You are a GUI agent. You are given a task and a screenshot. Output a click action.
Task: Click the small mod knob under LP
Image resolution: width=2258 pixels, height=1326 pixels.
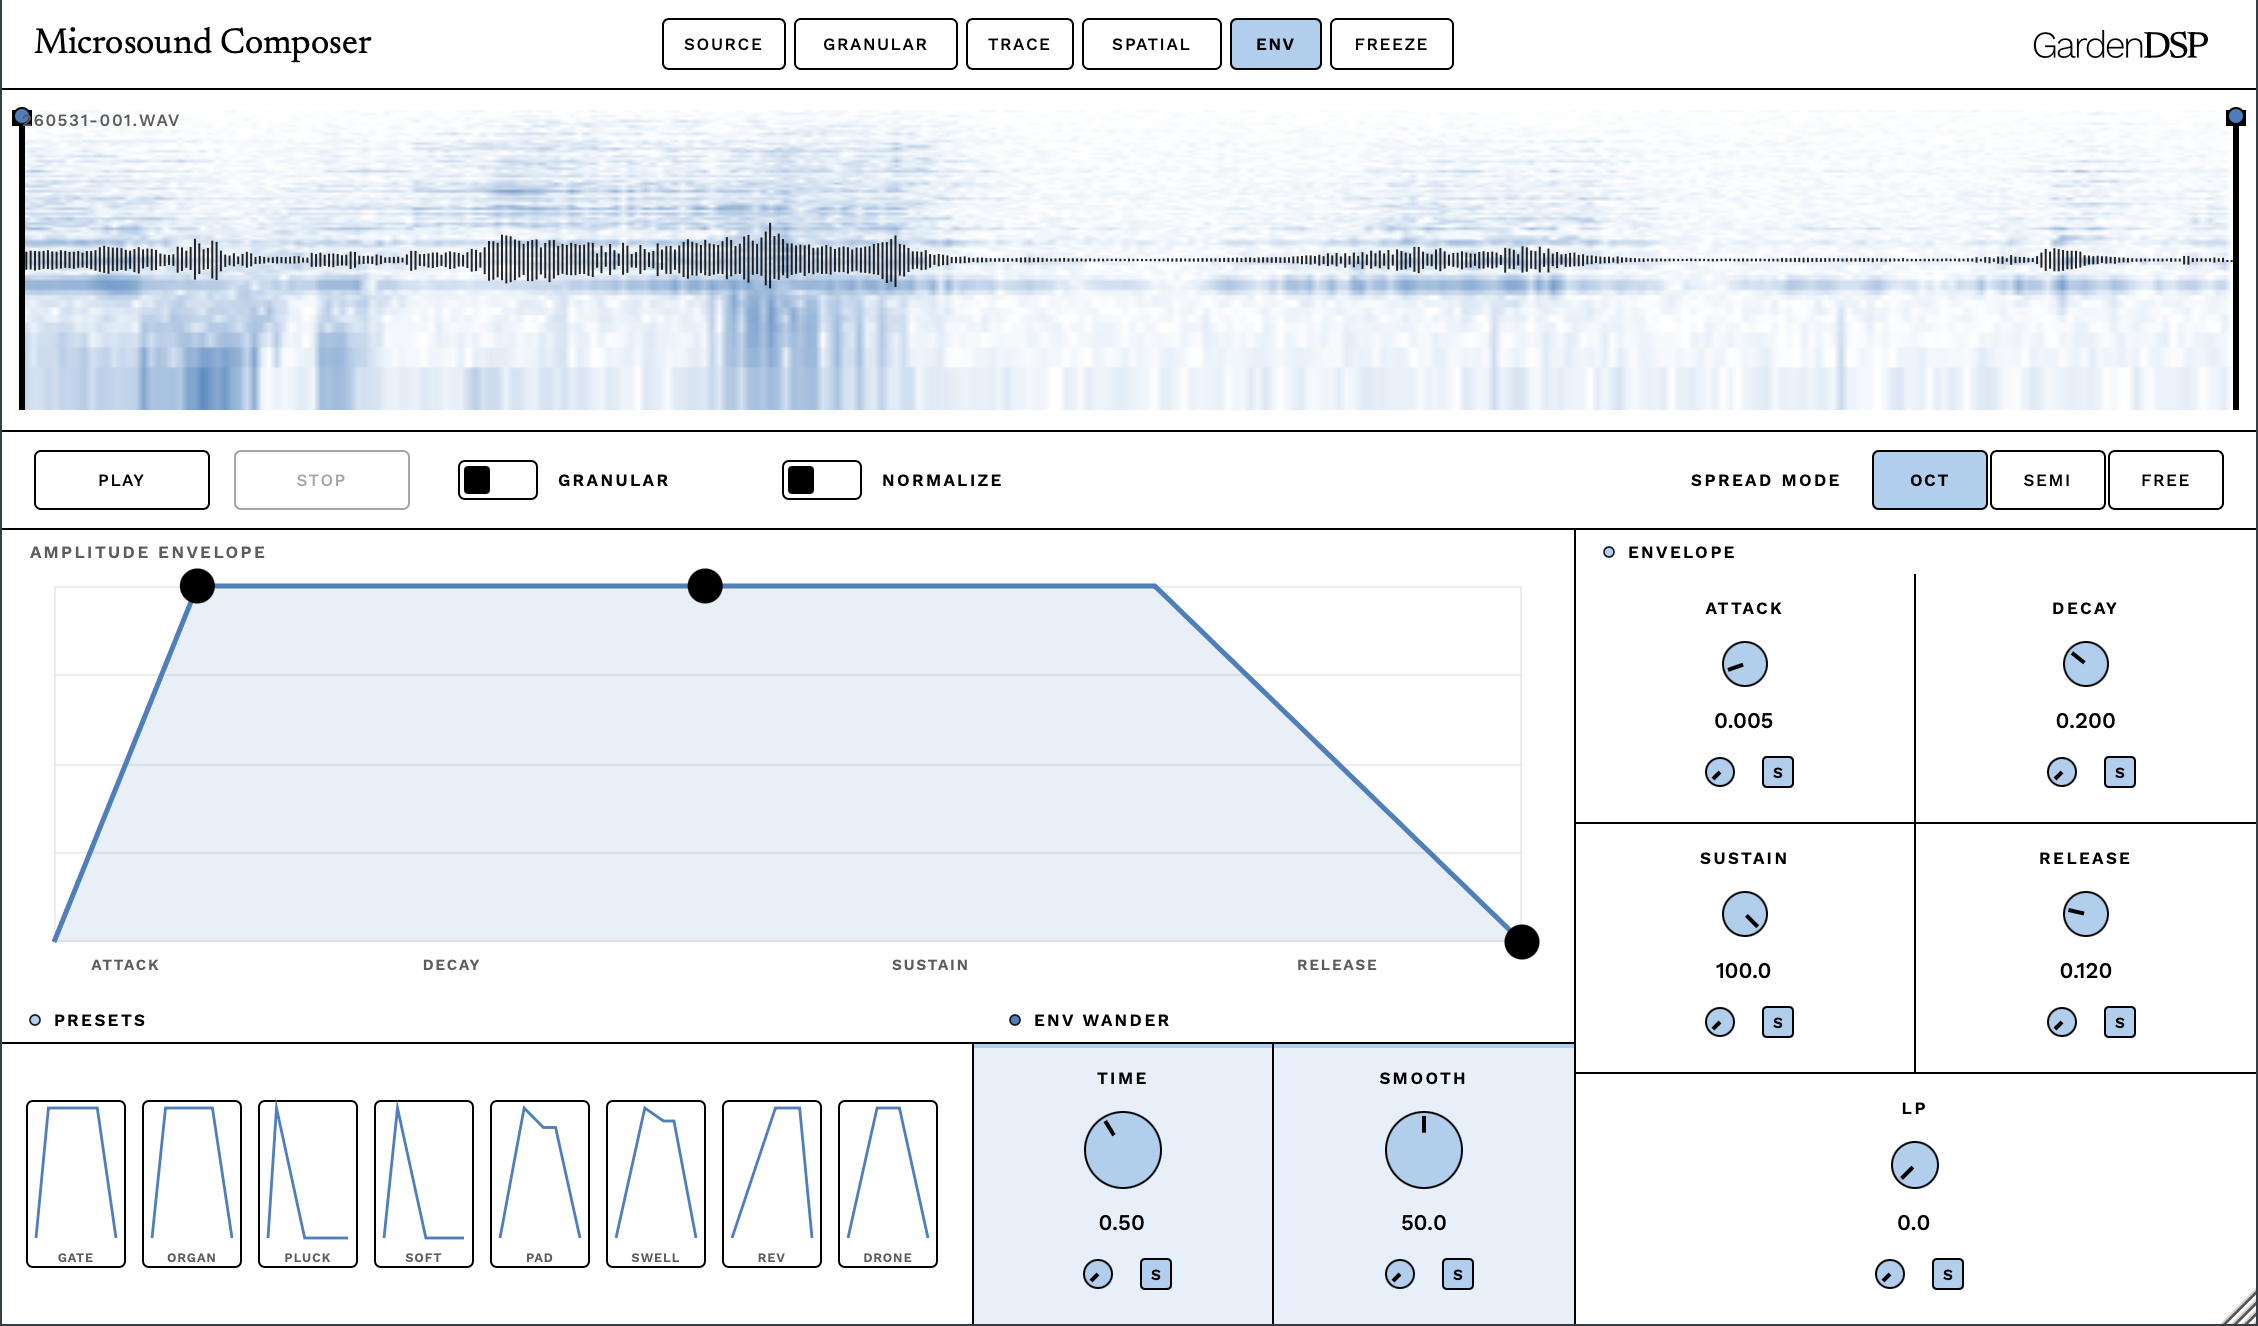tap(1890, 1274)
